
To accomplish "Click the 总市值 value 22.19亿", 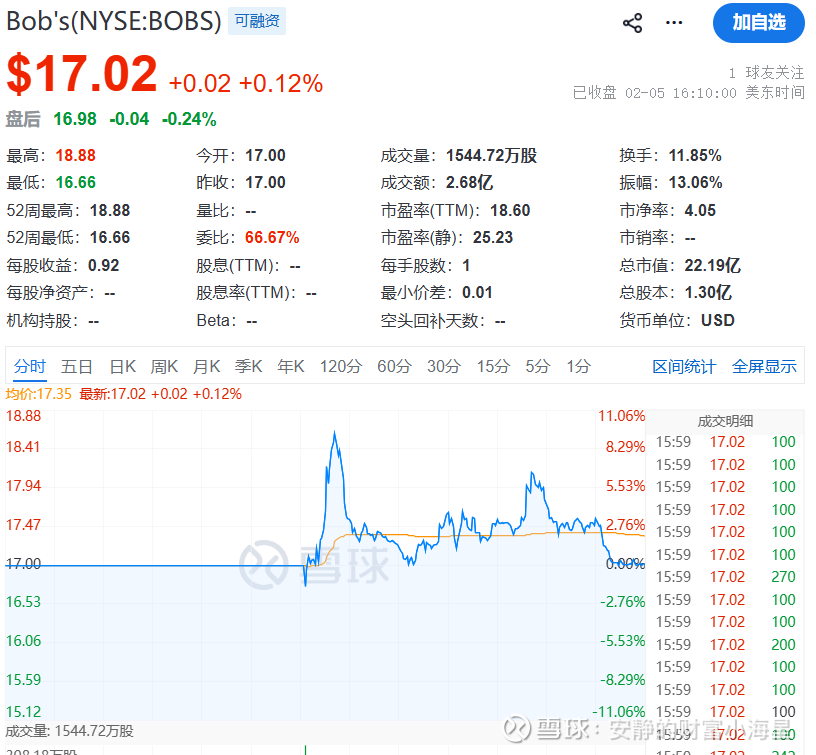I will [x=712, y=265].
